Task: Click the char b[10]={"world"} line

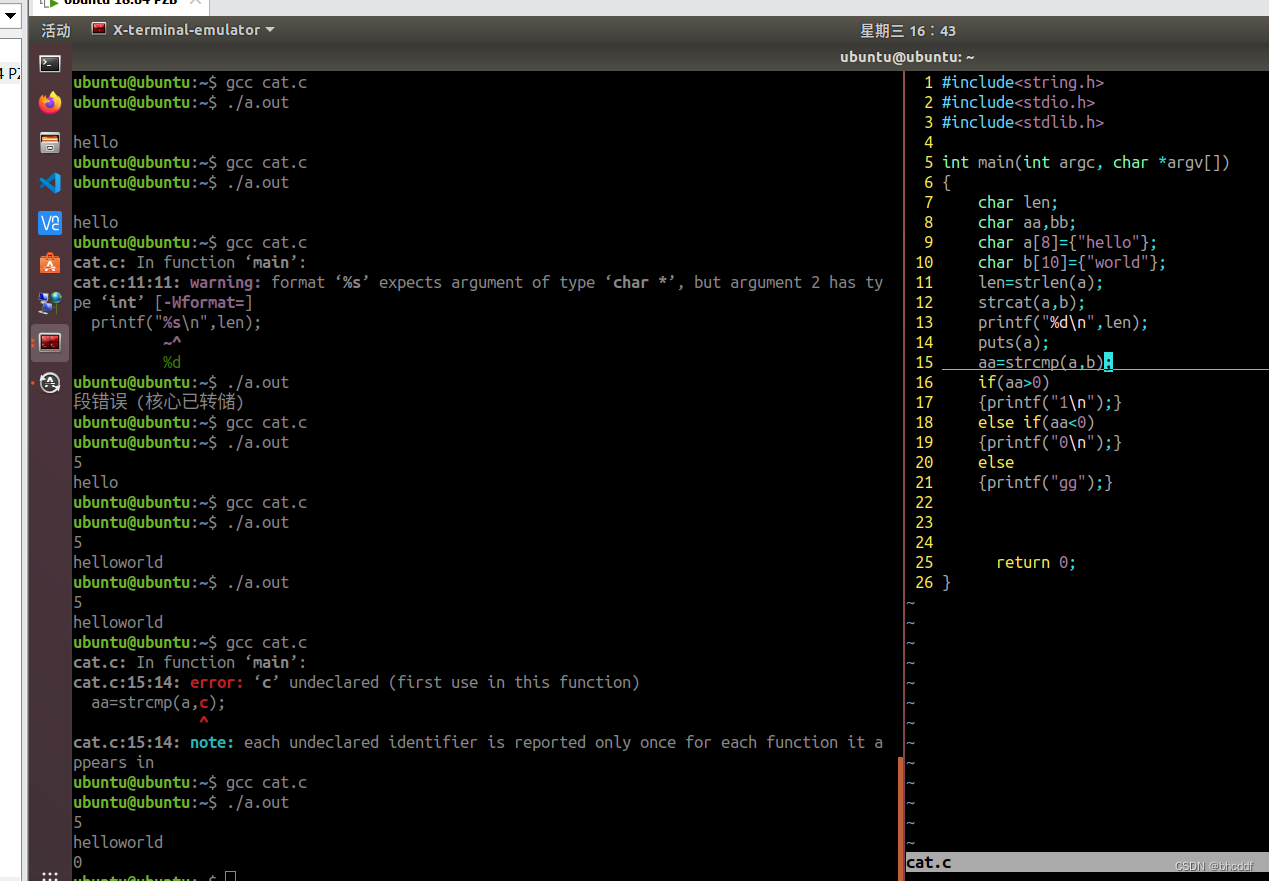Action: (1072, 262)
